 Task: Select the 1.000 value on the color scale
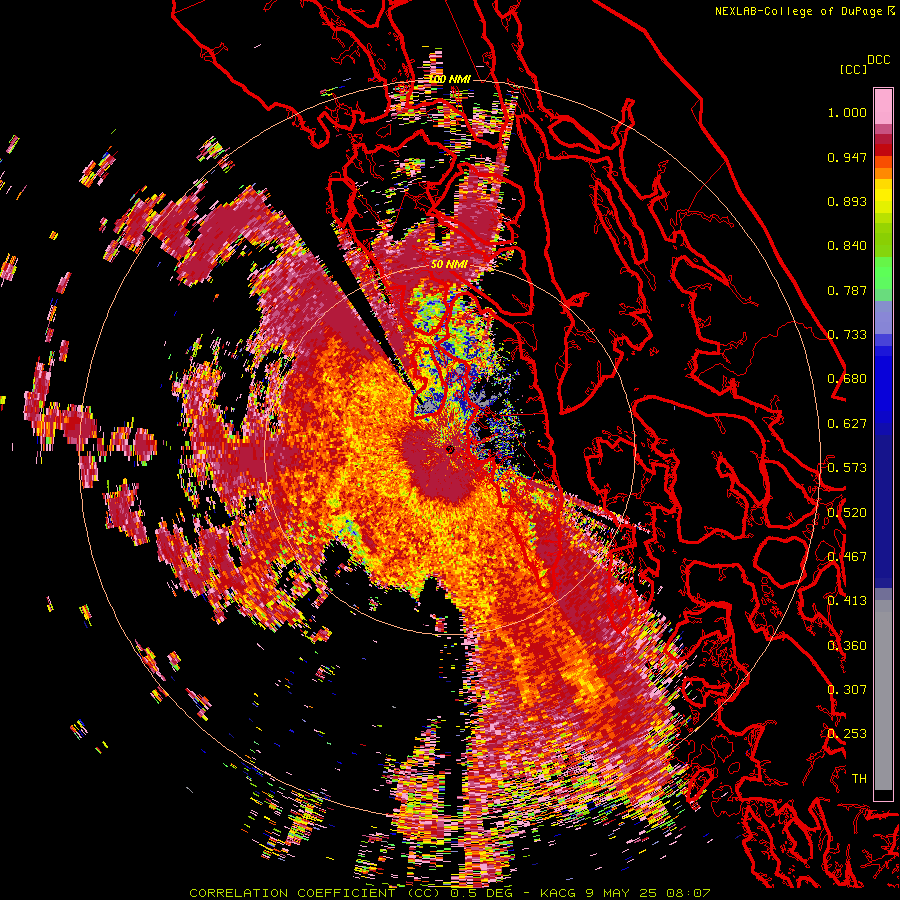847,112
